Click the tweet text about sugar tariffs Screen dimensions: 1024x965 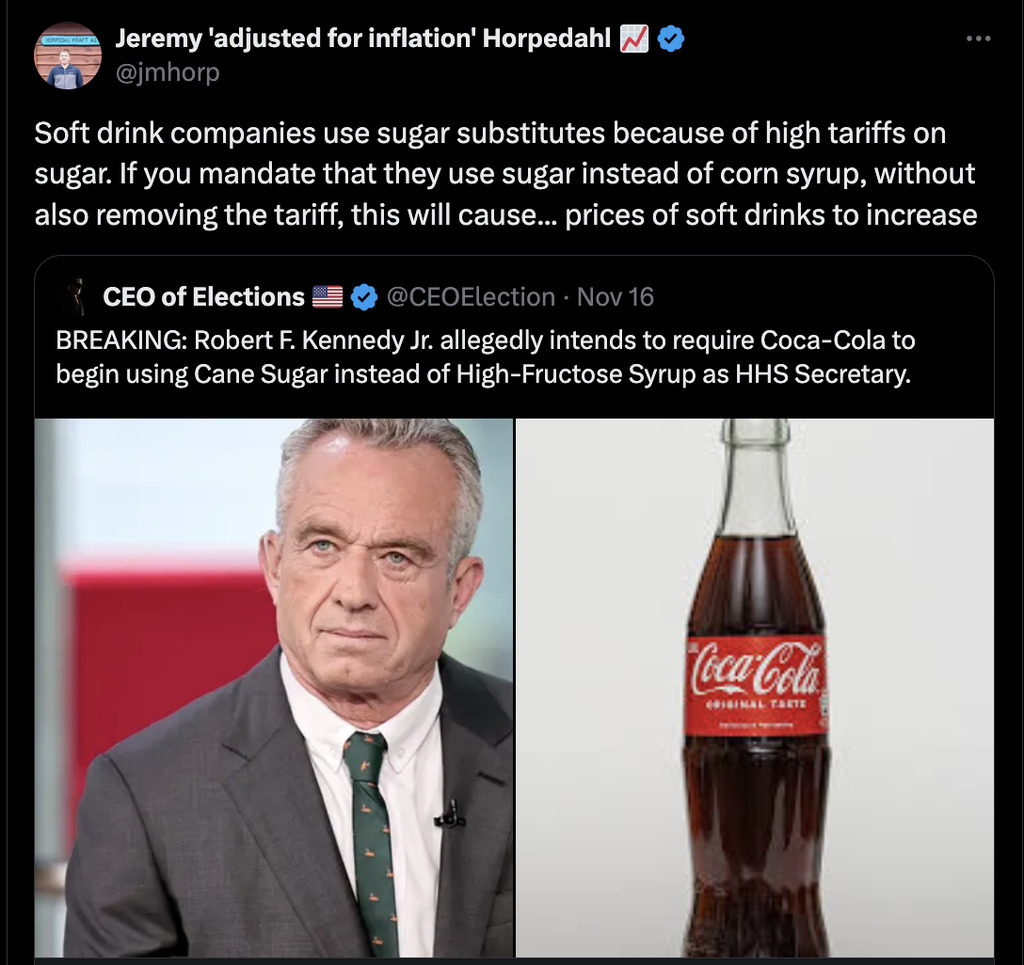[x=505, y=174]
